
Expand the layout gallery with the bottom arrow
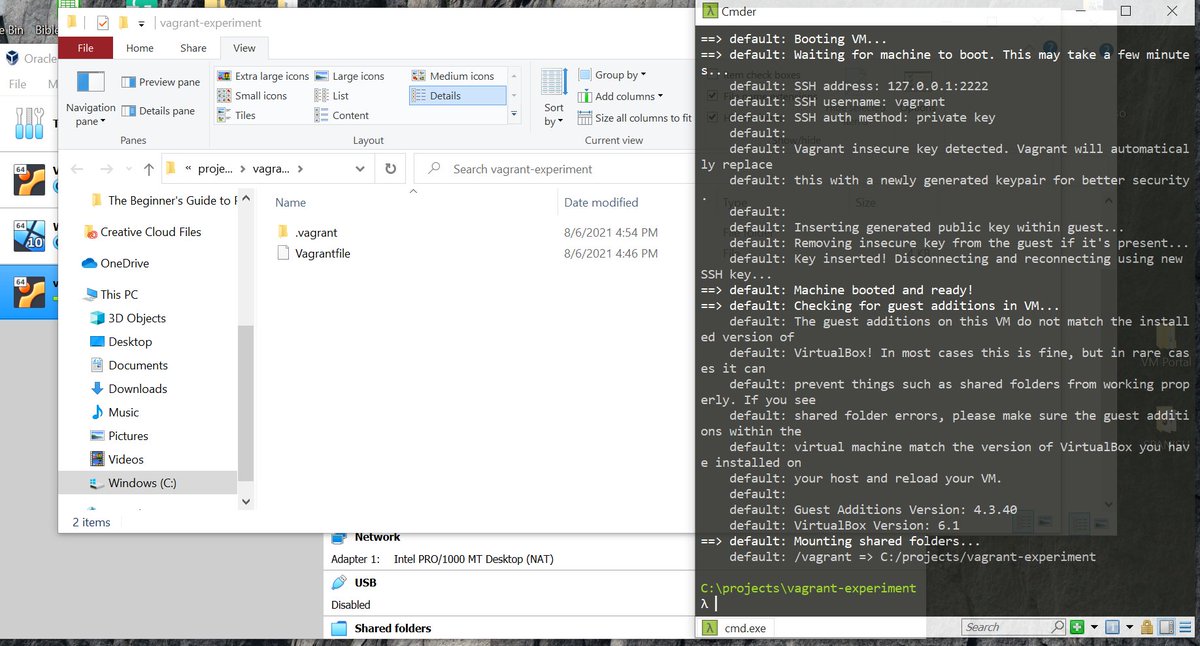click(515, 115)
